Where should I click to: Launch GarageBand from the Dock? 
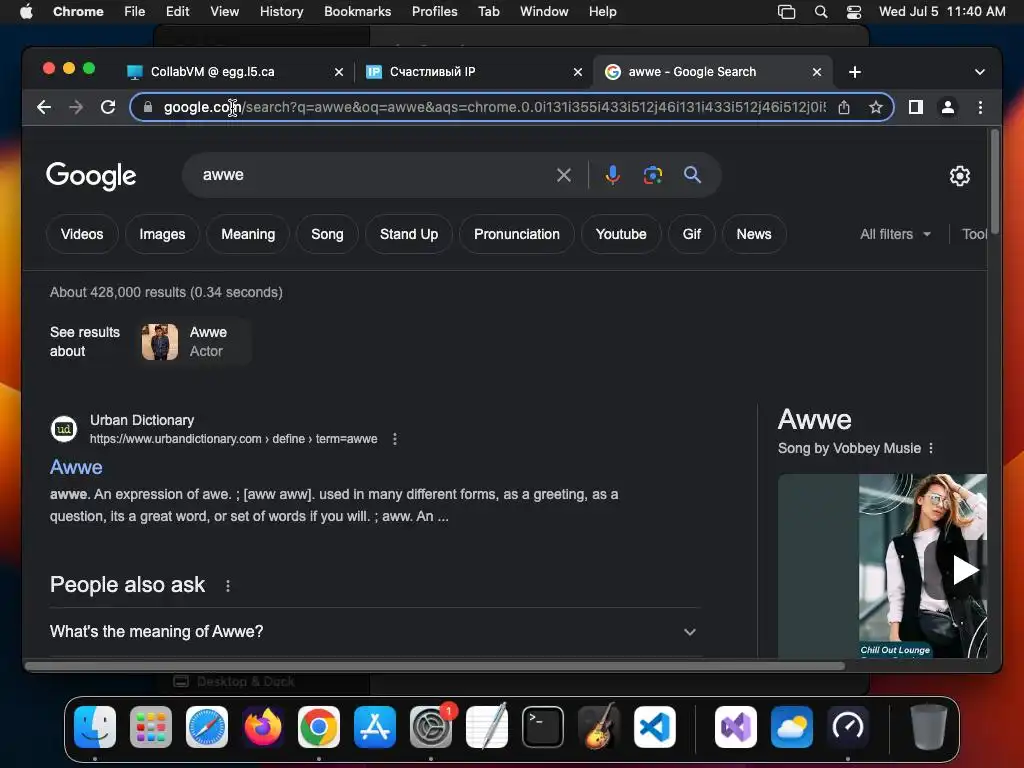click(x=599, y=726)
